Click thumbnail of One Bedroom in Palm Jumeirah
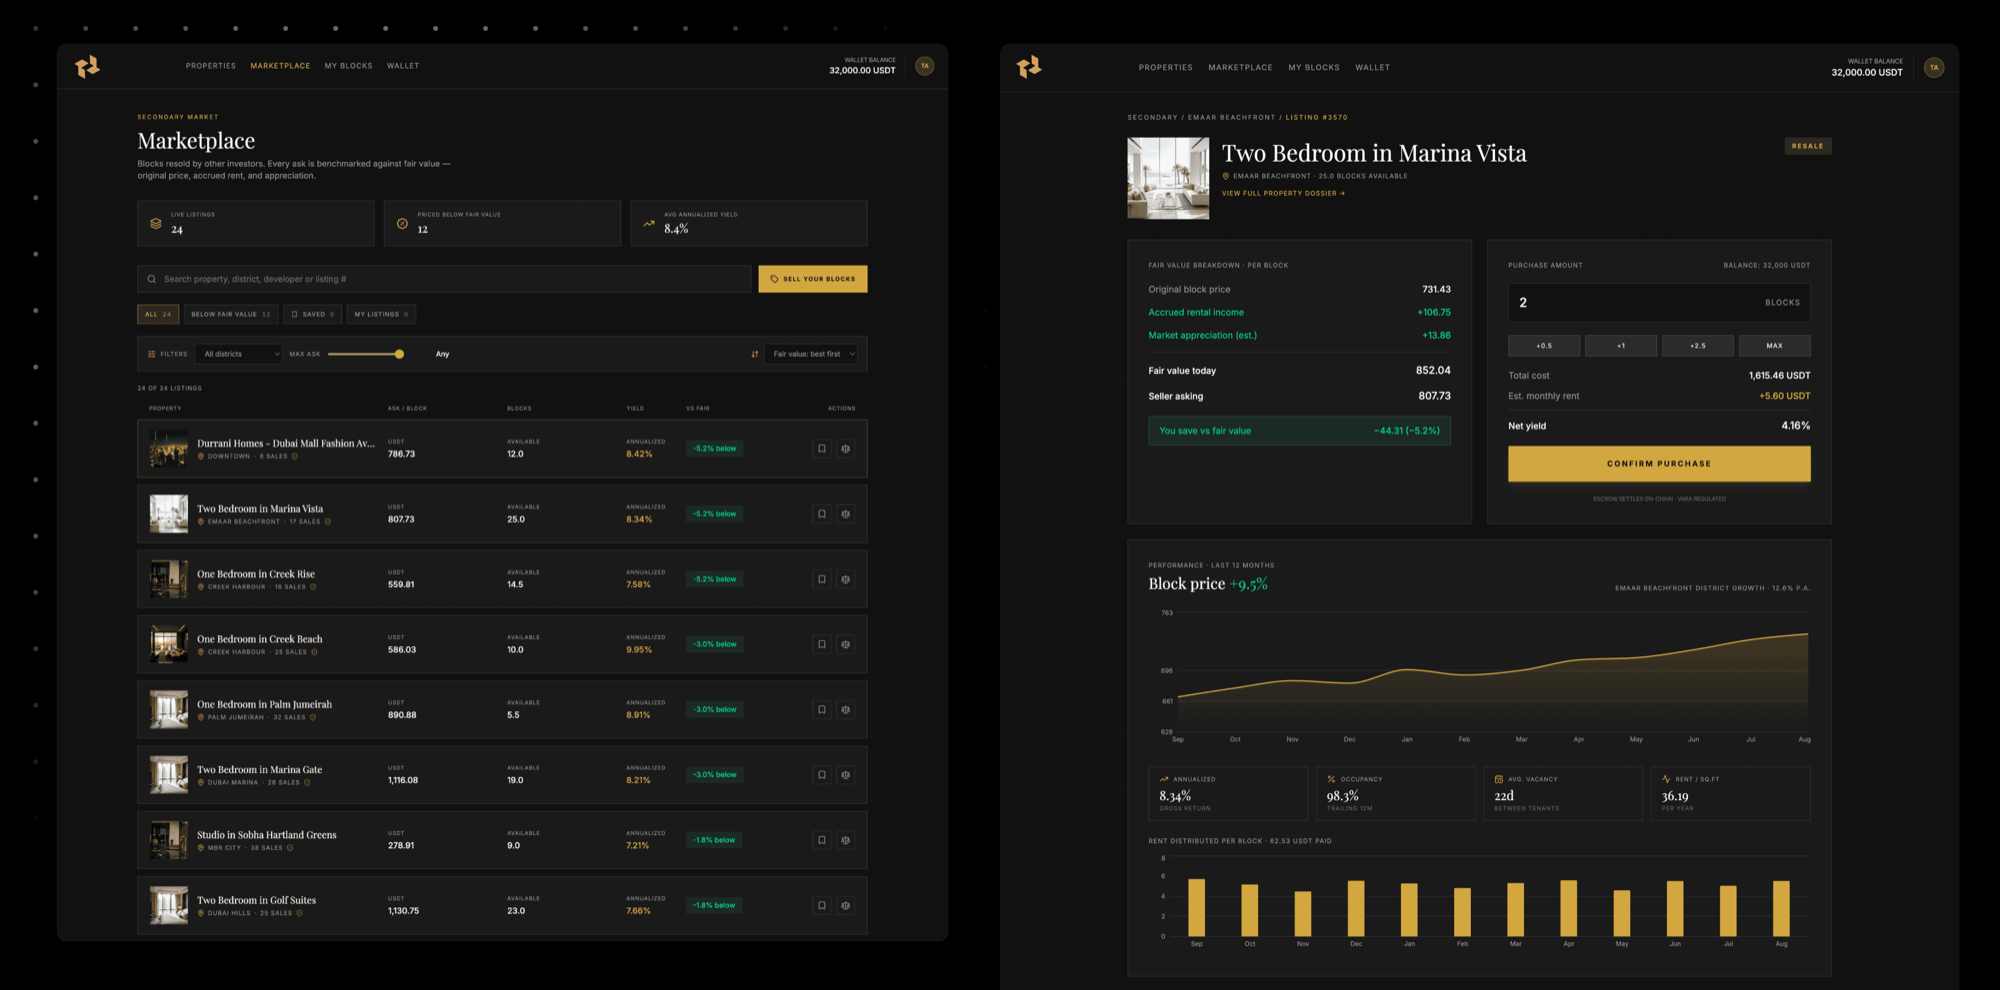 tap(169, 710)
